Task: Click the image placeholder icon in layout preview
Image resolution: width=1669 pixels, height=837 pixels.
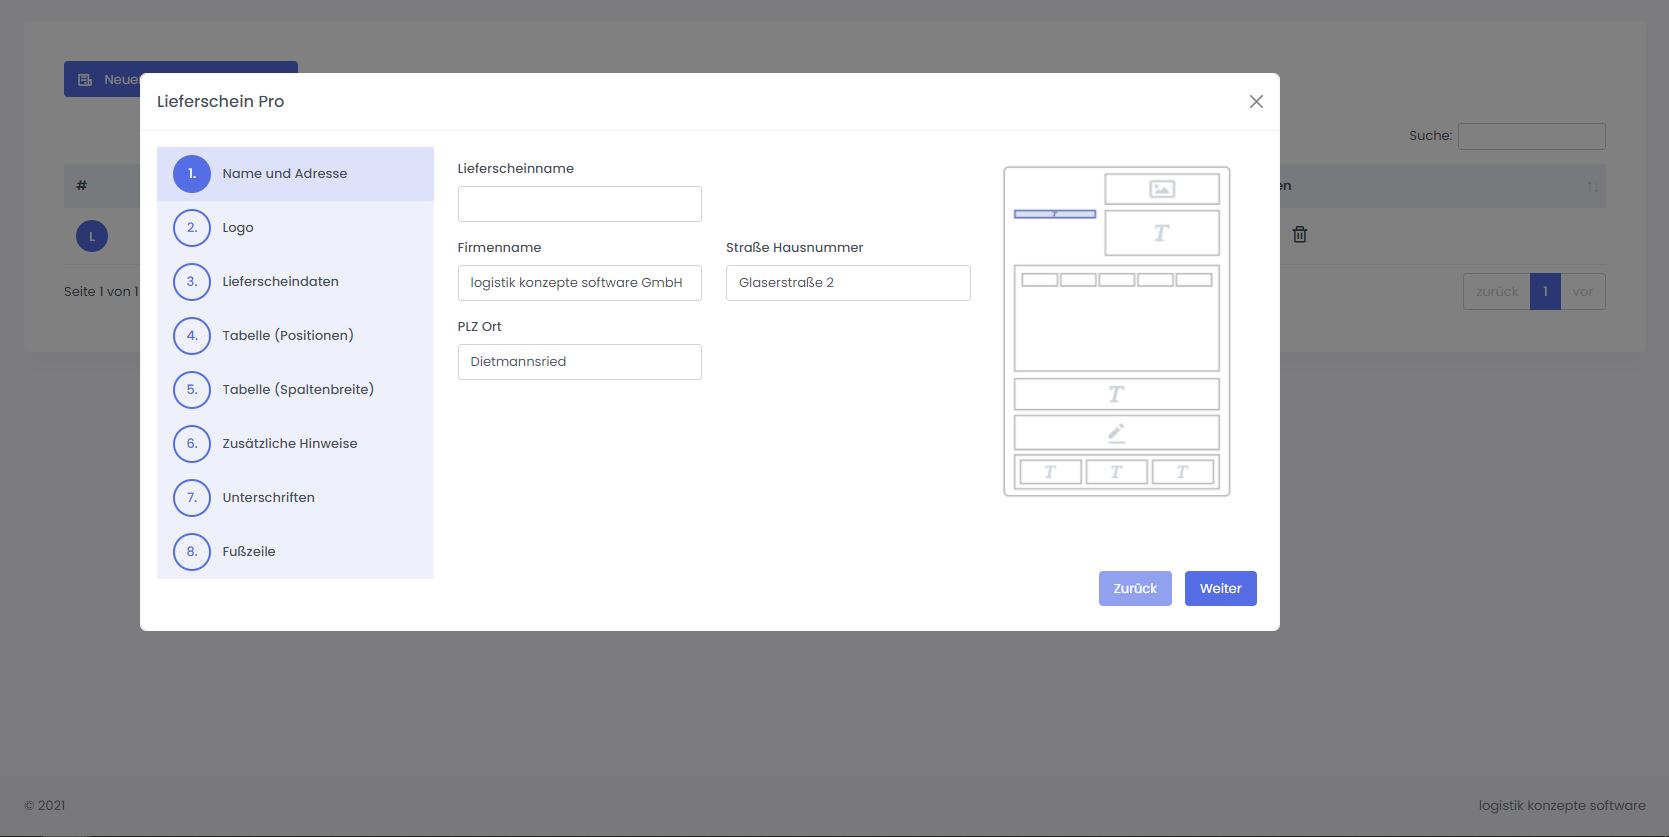Action: [1161, 189]
